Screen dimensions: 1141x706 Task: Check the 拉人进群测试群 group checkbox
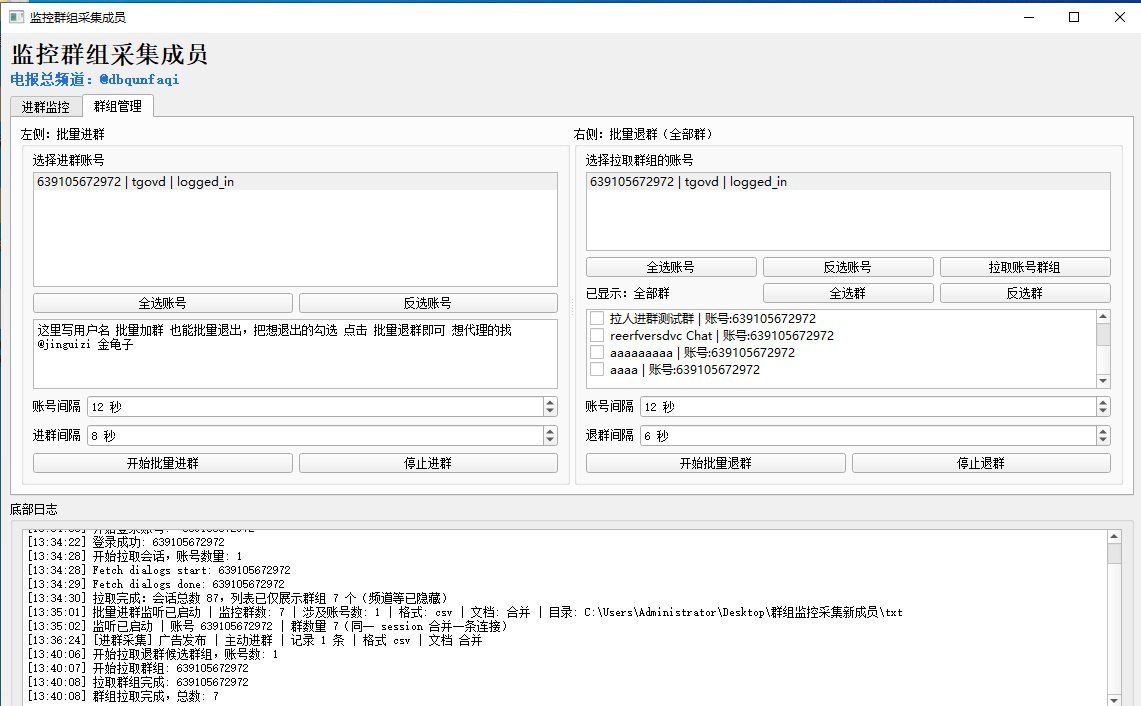point(595,317)
